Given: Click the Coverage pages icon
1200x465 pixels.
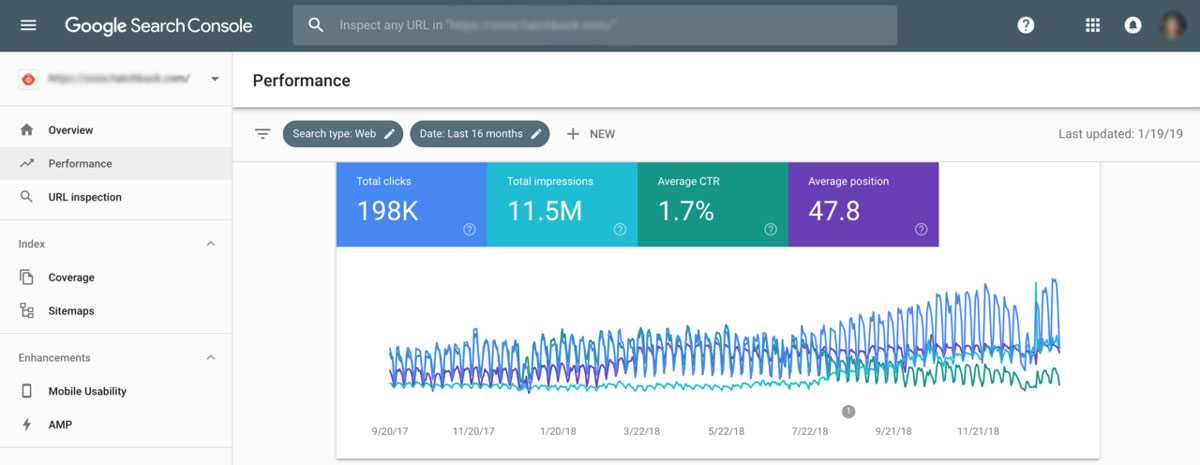Looking at the screenshot, I should click(27, 277).
